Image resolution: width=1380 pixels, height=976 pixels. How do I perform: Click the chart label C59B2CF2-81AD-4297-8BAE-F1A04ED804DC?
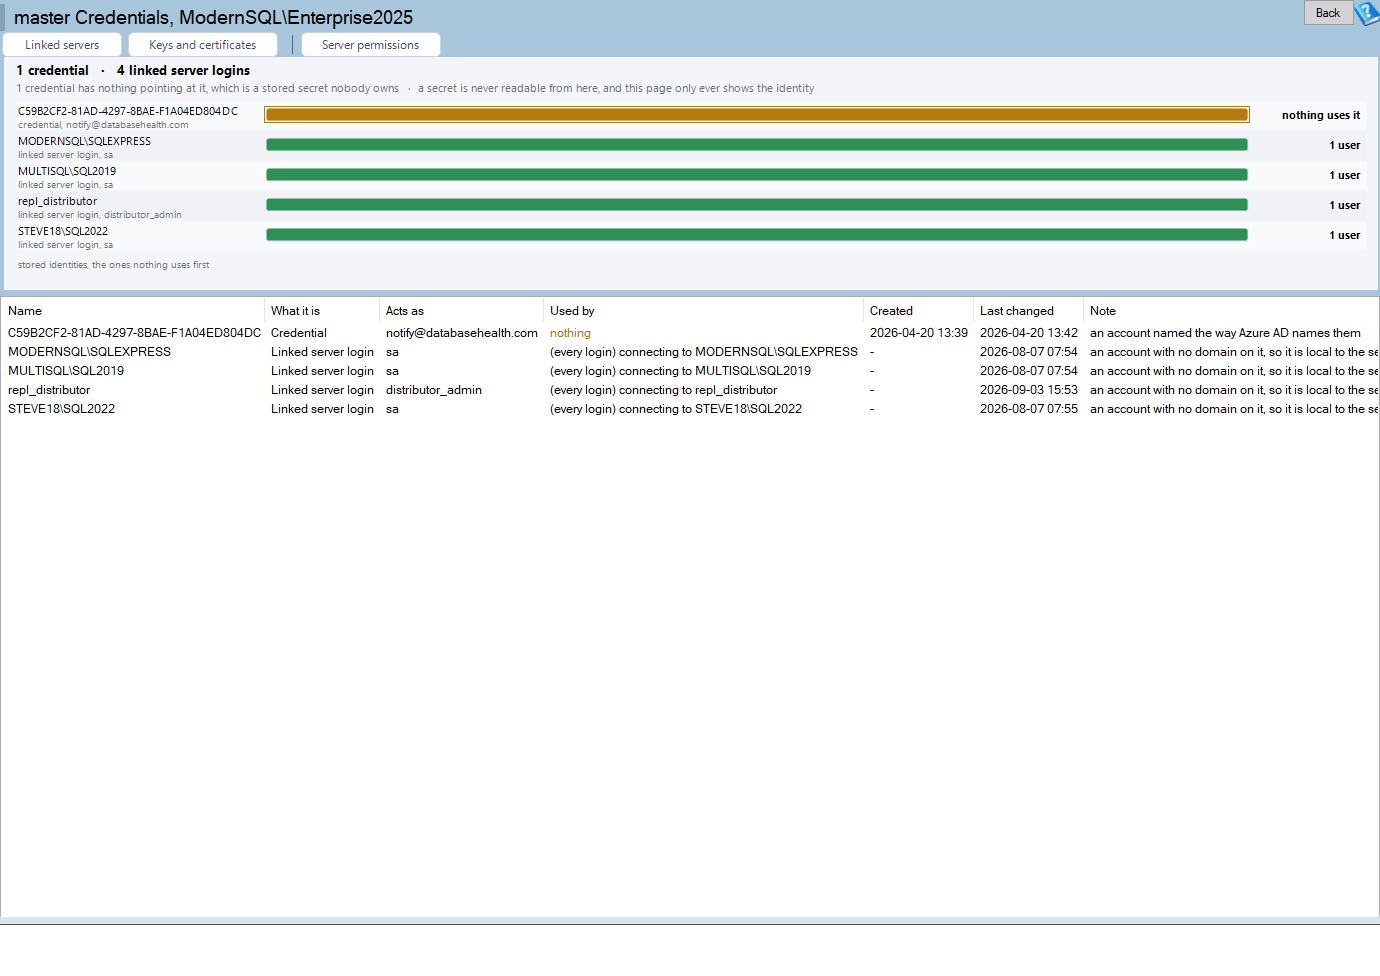point(128,111)
